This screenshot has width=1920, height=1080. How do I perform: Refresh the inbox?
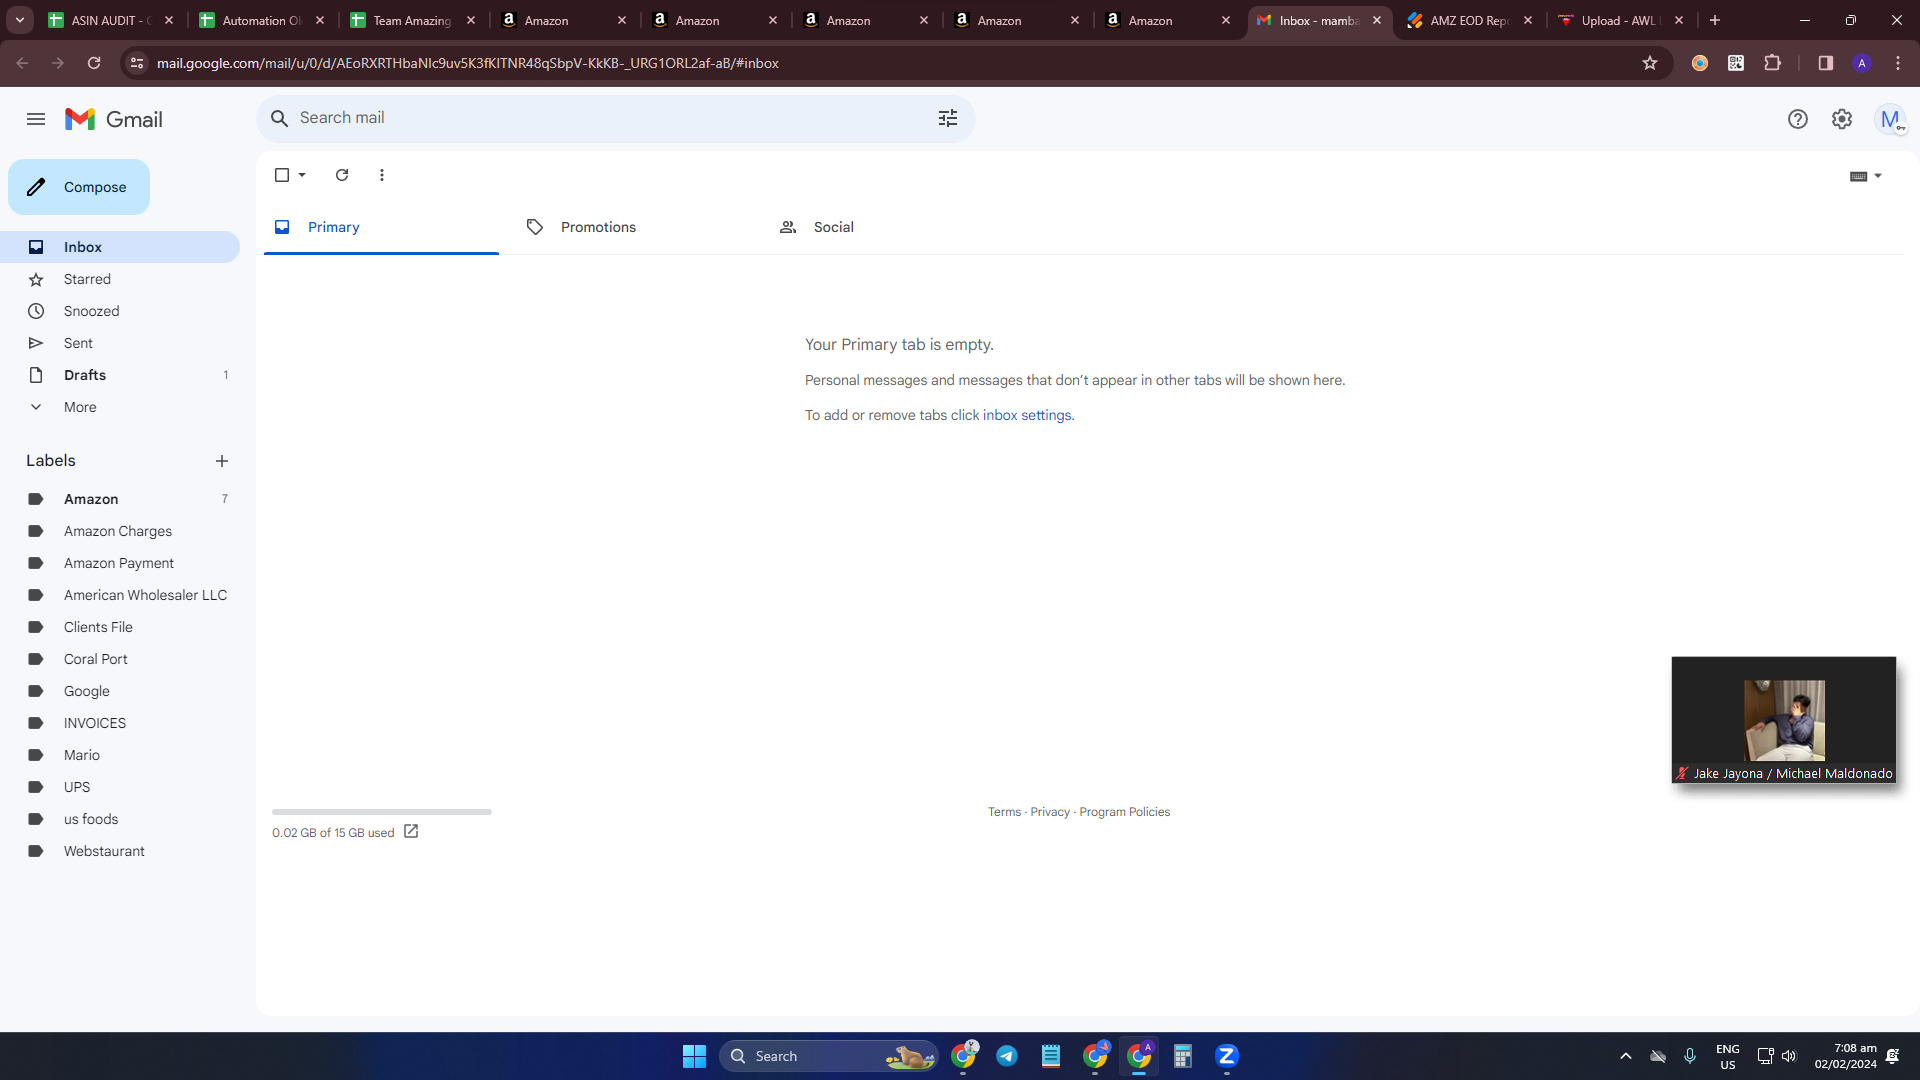(342, 175)
